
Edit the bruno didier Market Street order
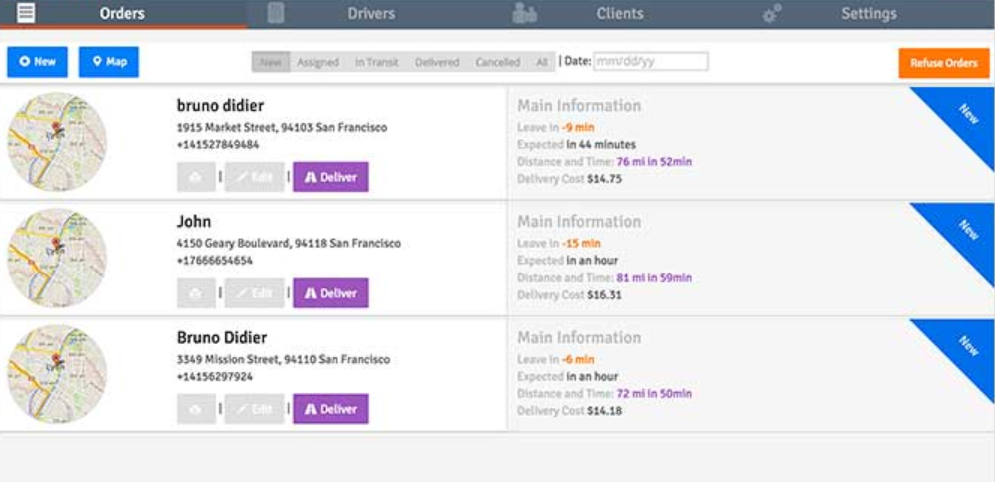(254, 177)
